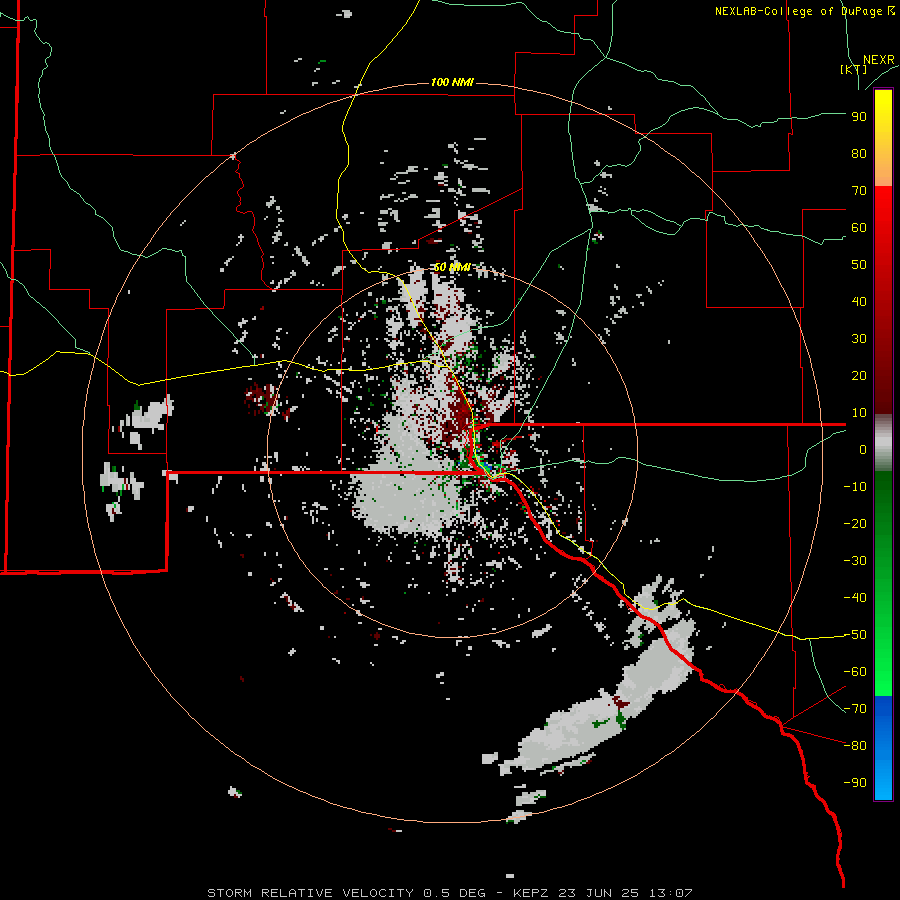Select the 90 value on velocity scale
The width and height of the screenshot is (900, 900).
(x=859, y=117)
